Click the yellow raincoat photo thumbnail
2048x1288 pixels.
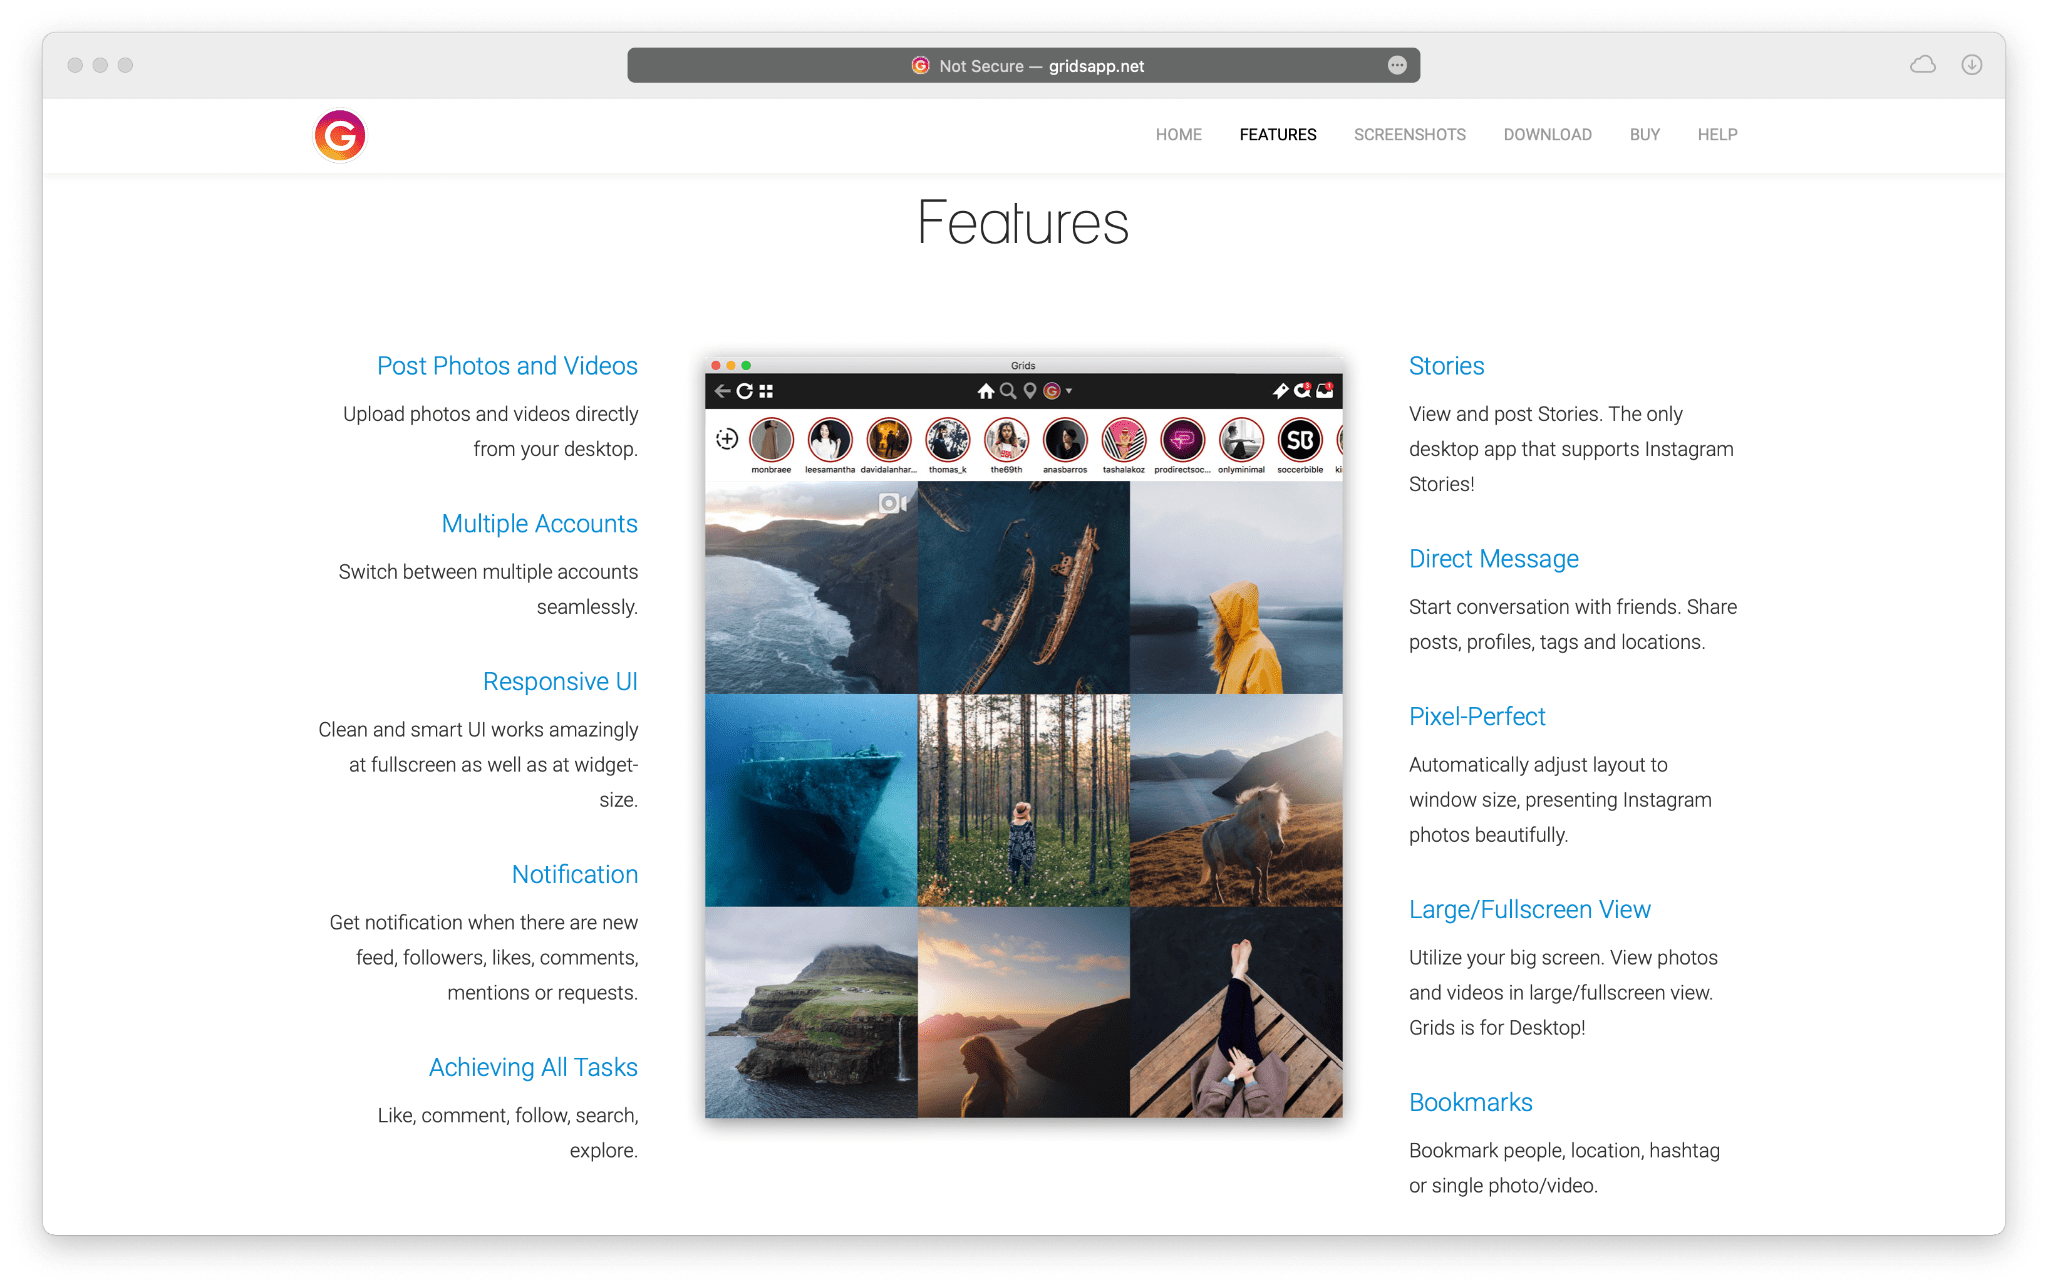click(1236, 588)
